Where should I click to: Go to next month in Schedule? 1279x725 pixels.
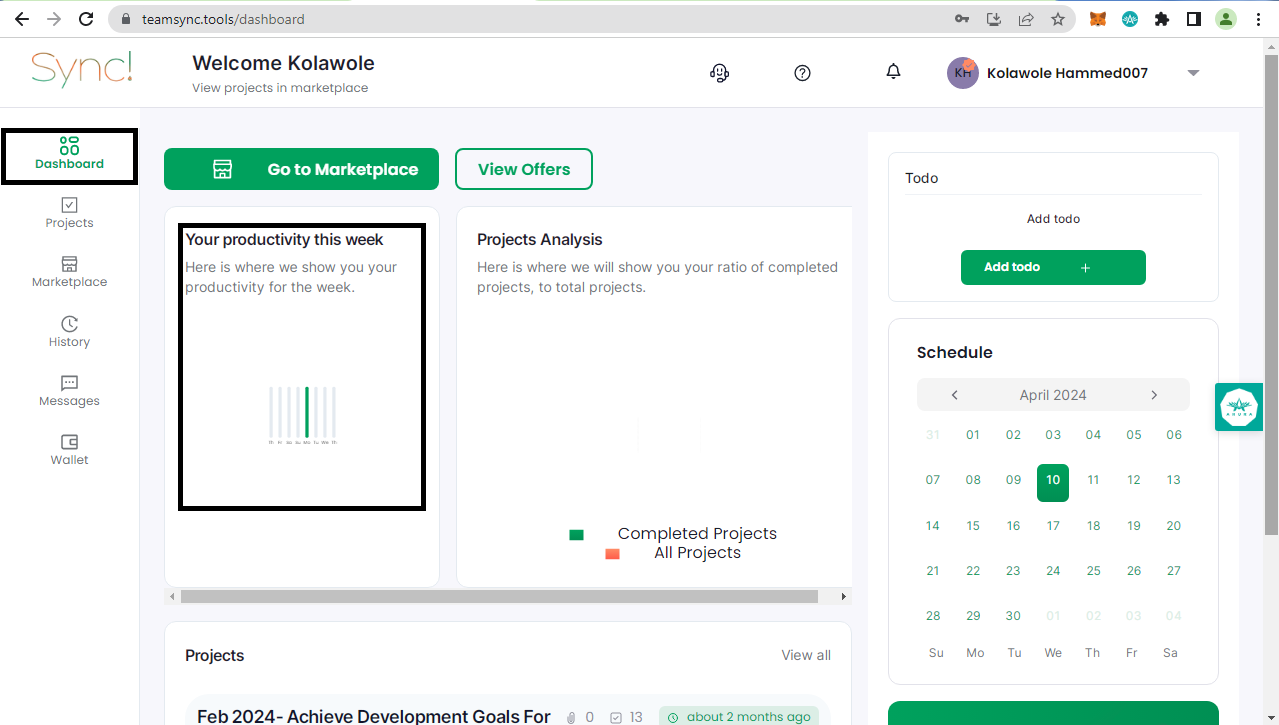(1153, 395)
